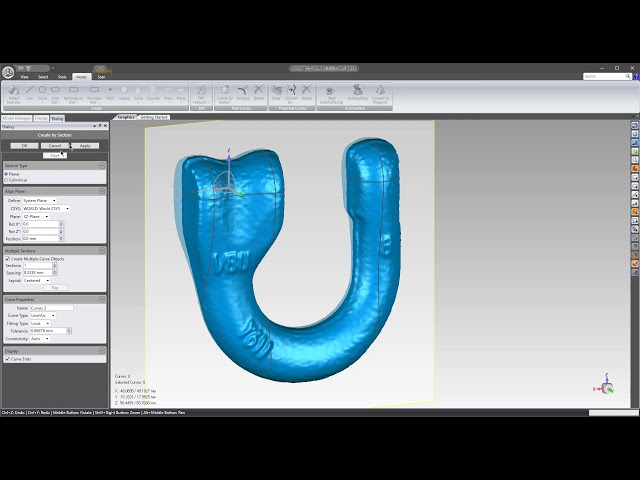Image resolution: width=640 pixels, height=480 pixels.
Task: Toggle the Curve Ends checkbox
Action: pyautogui.click(x=7, y=359)
